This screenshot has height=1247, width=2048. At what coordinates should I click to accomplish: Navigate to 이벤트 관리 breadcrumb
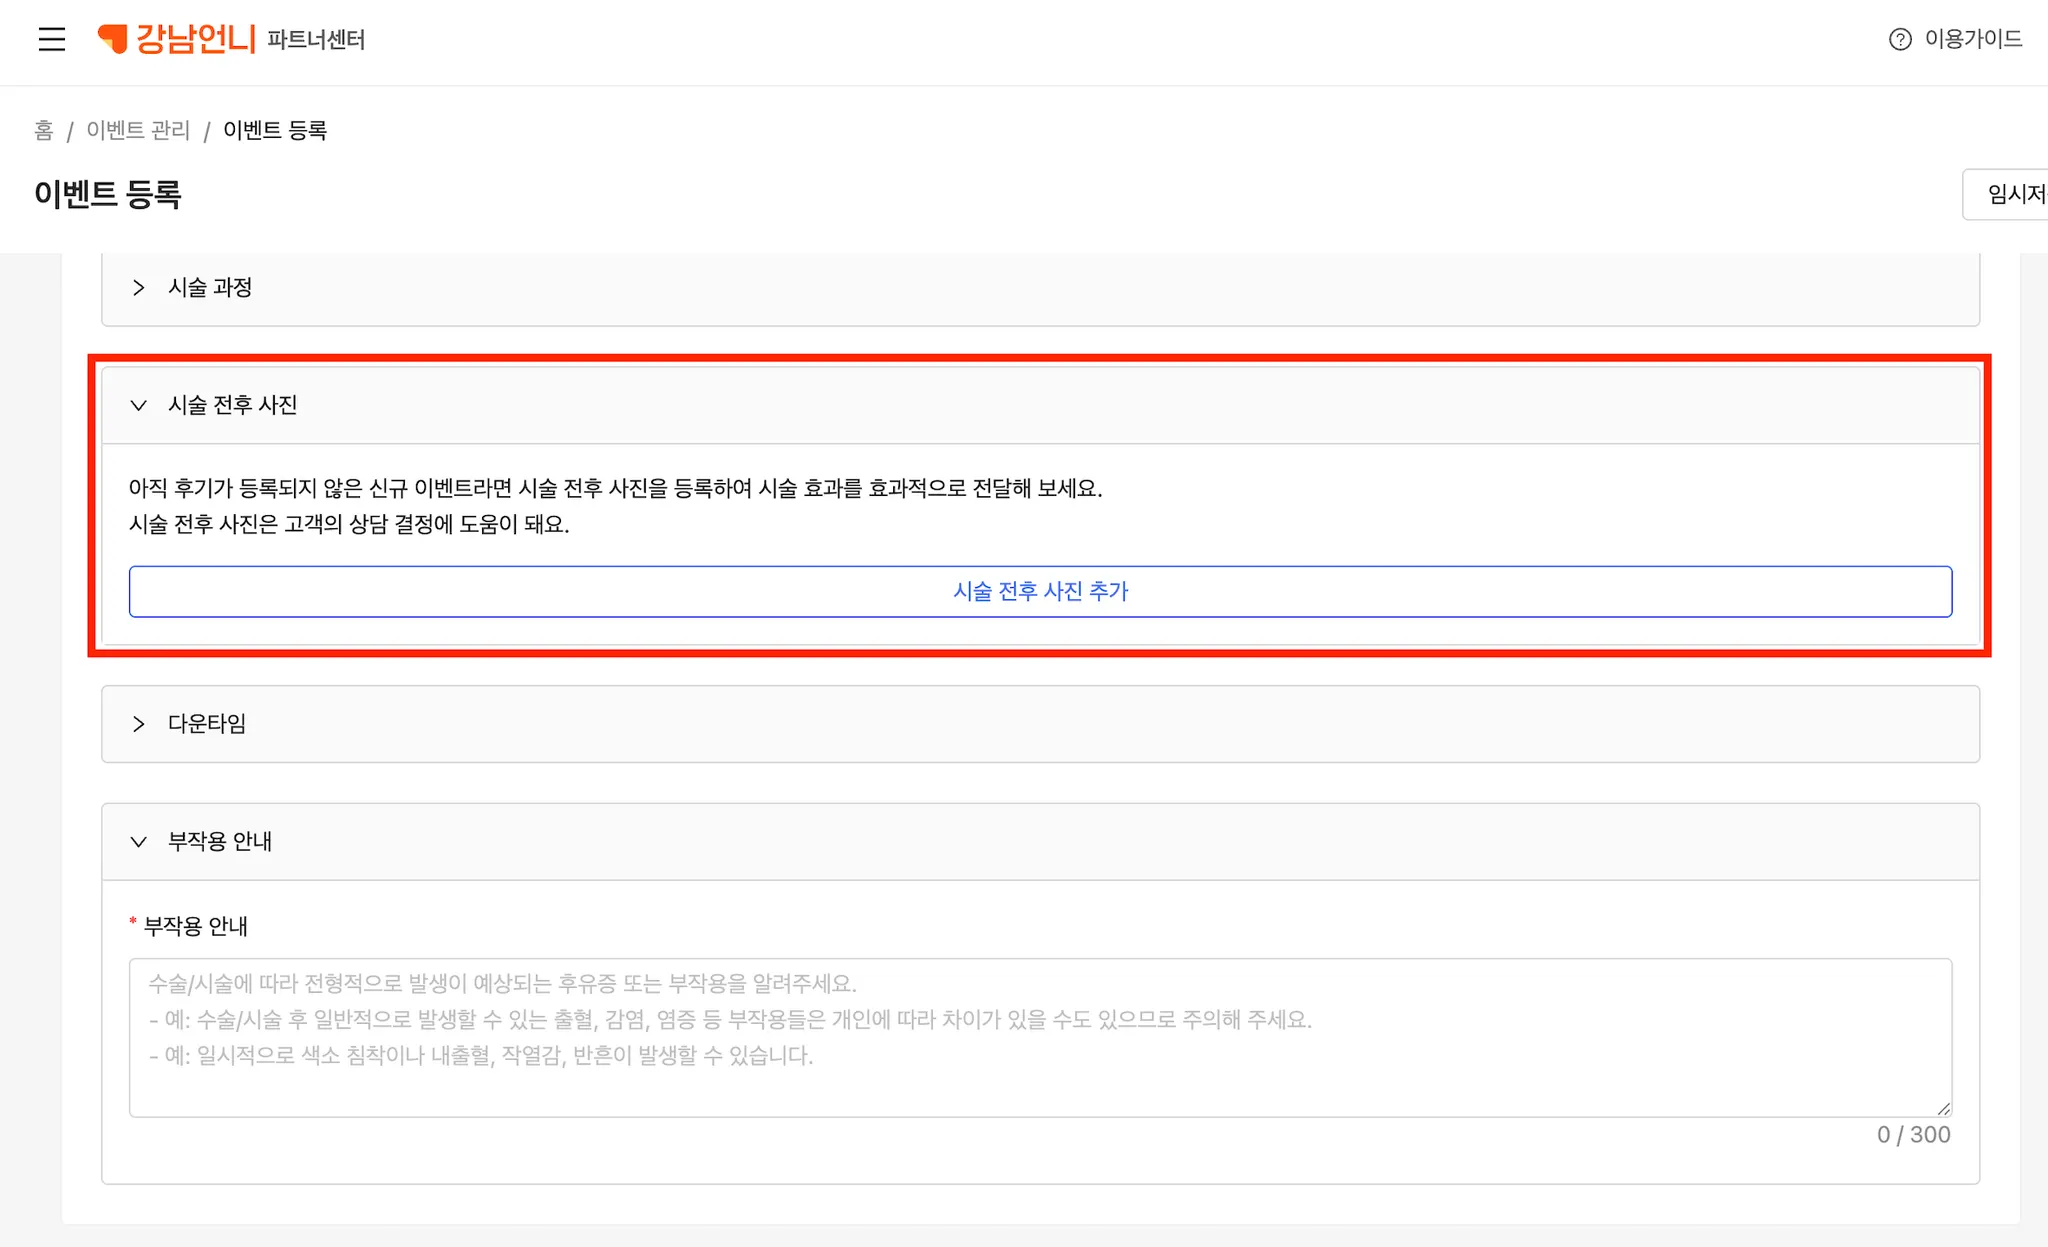click(138, 131)
